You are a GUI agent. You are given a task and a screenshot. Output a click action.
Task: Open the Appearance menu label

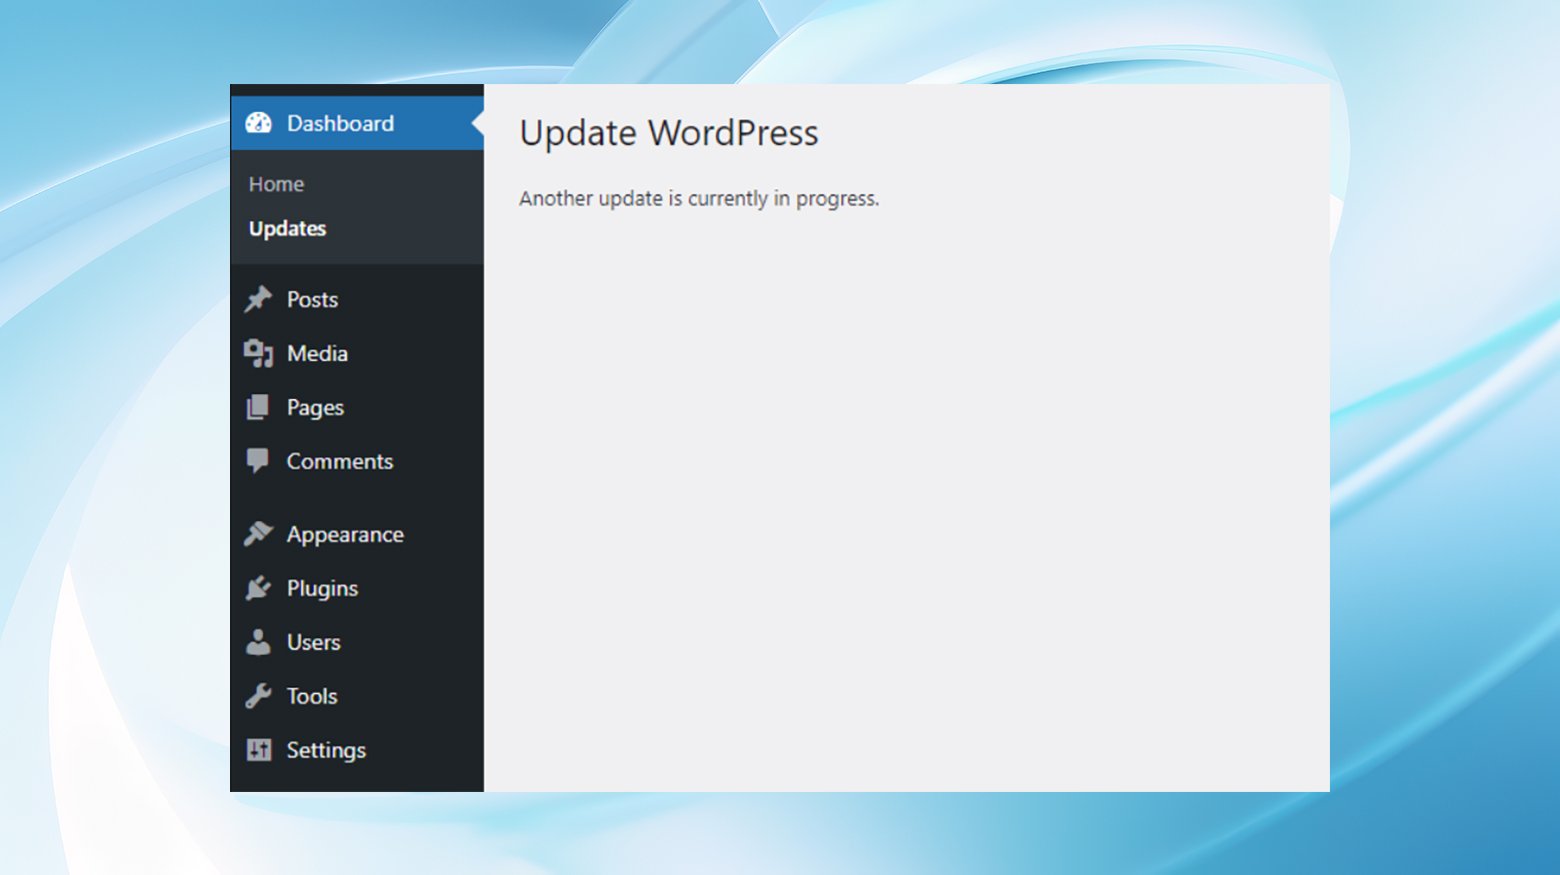pyautogui.click(x=345, y=535)
